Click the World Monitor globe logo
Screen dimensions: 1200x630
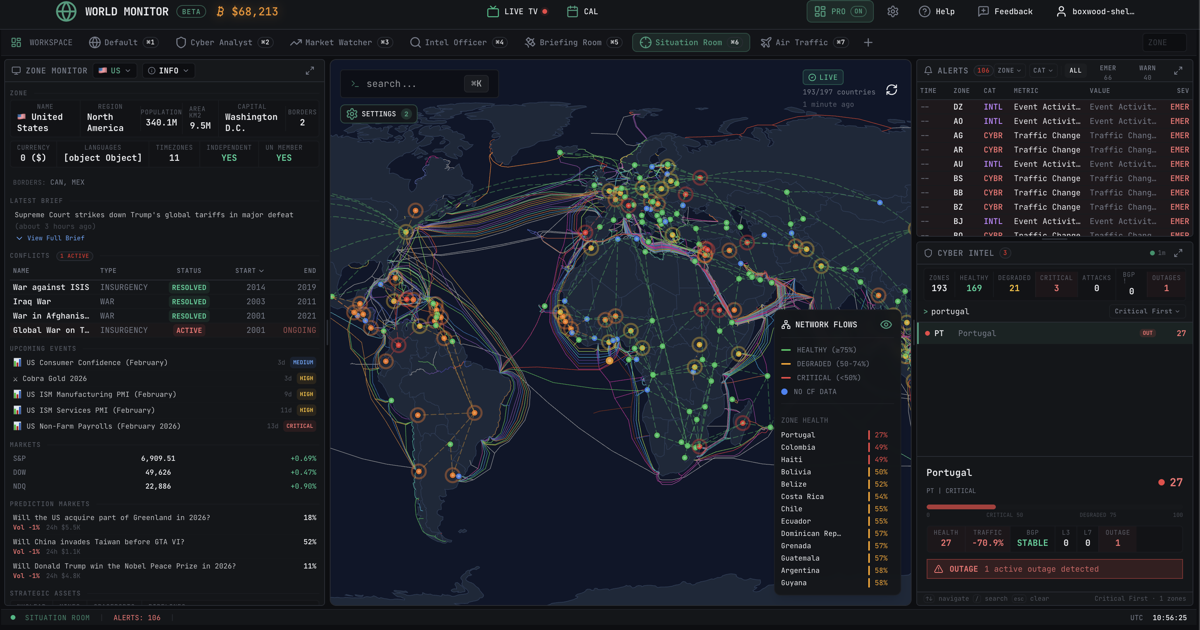(66, 12)
